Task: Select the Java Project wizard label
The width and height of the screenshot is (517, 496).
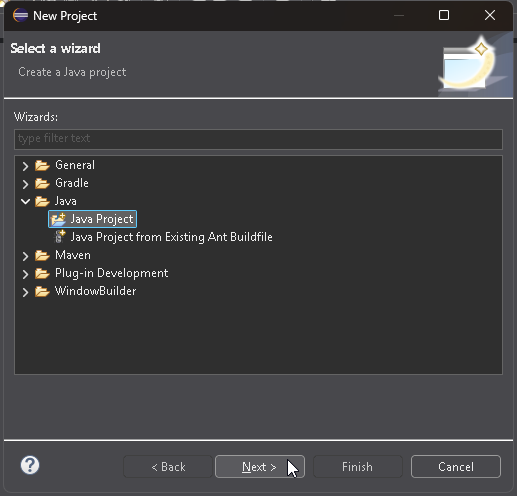Action: (x=102, y=219)
